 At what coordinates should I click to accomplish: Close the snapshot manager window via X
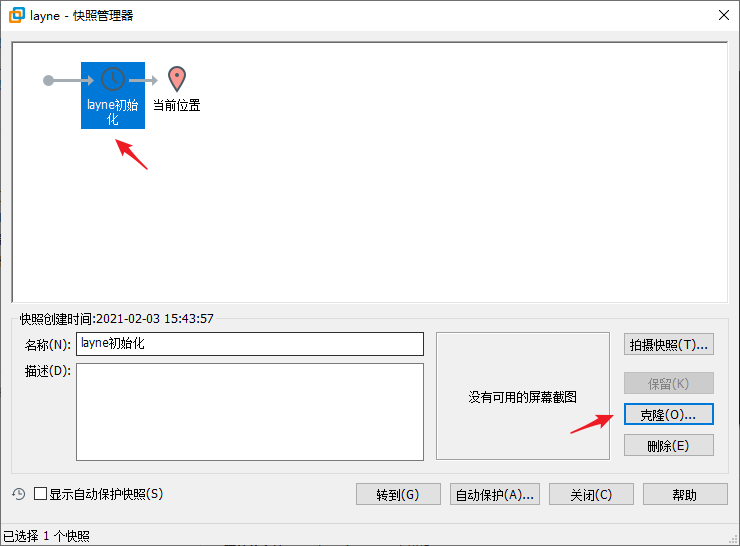click(722, 15)
